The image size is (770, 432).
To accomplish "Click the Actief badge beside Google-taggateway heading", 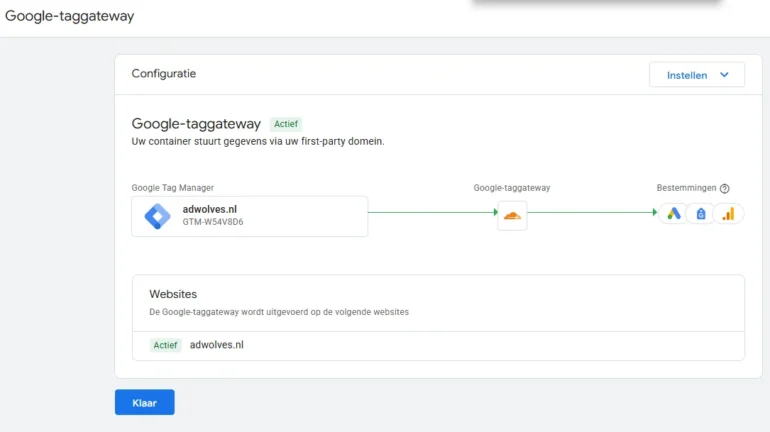I will click(286, 124).
